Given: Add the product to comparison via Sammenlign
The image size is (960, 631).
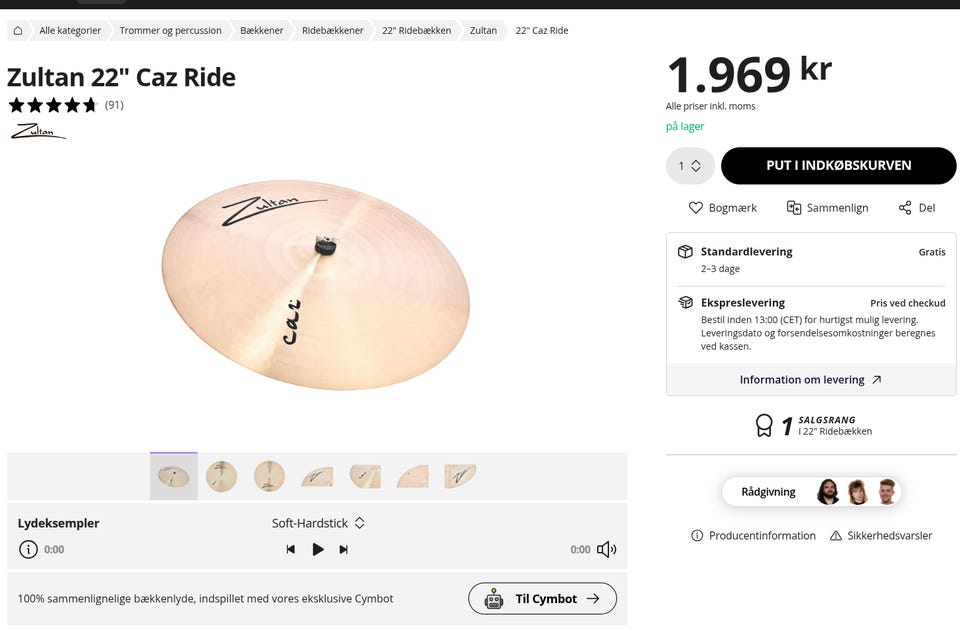Looking at the screenshot, I should pyautogui.click(x=827, y=208).
